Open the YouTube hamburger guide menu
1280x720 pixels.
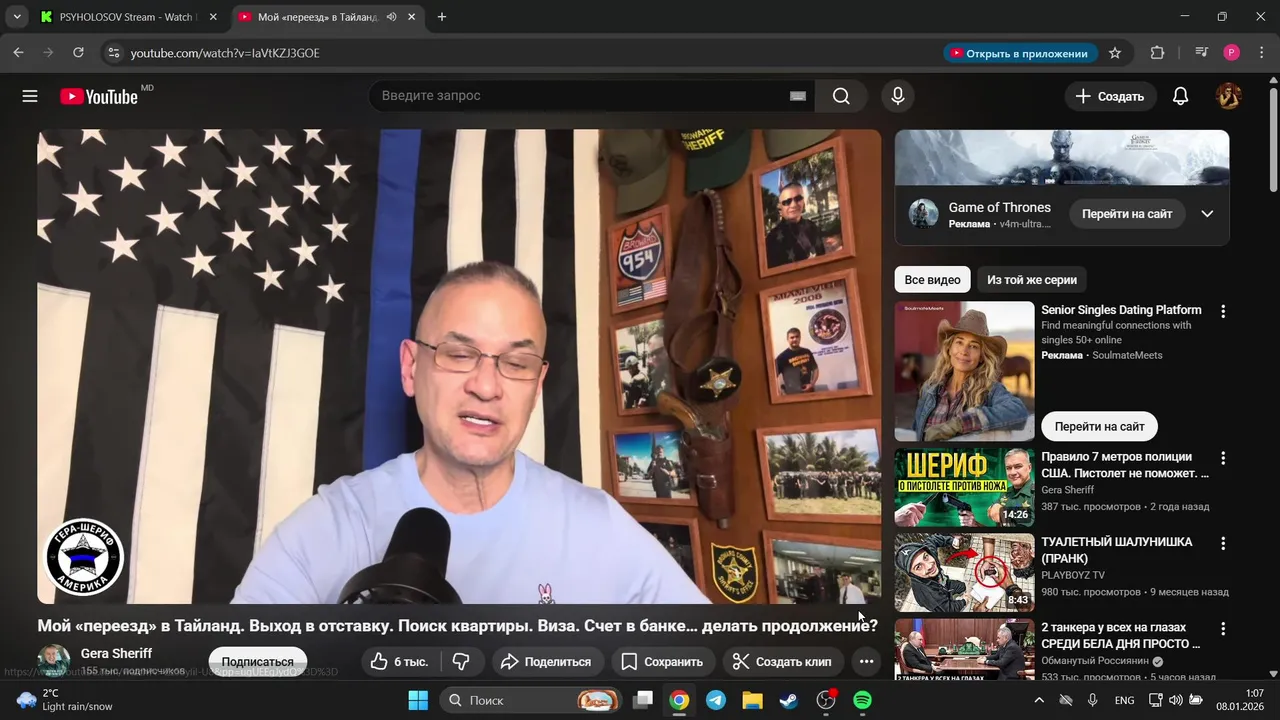coord(30,96)
